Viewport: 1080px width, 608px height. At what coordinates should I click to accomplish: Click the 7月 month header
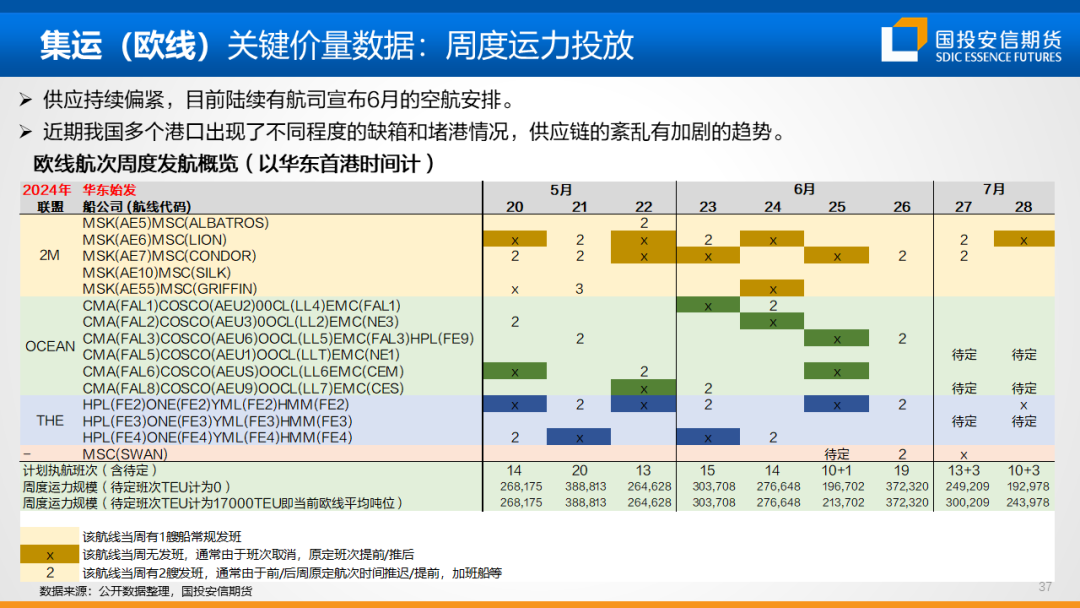pyautogui.click(x=994, y=189)
